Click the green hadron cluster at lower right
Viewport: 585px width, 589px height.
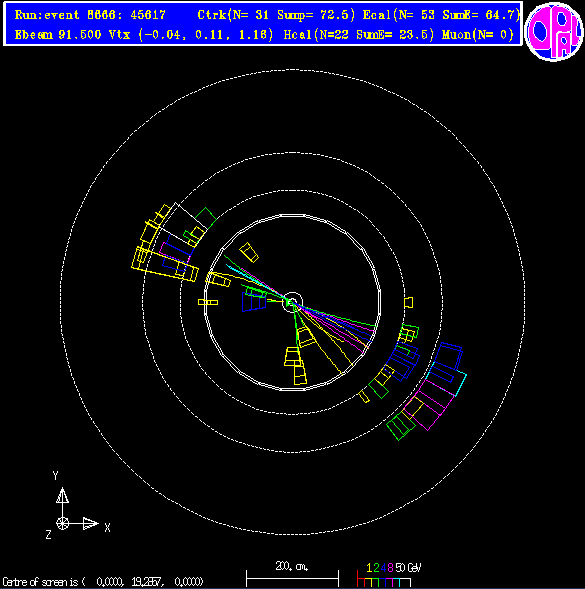401,426
